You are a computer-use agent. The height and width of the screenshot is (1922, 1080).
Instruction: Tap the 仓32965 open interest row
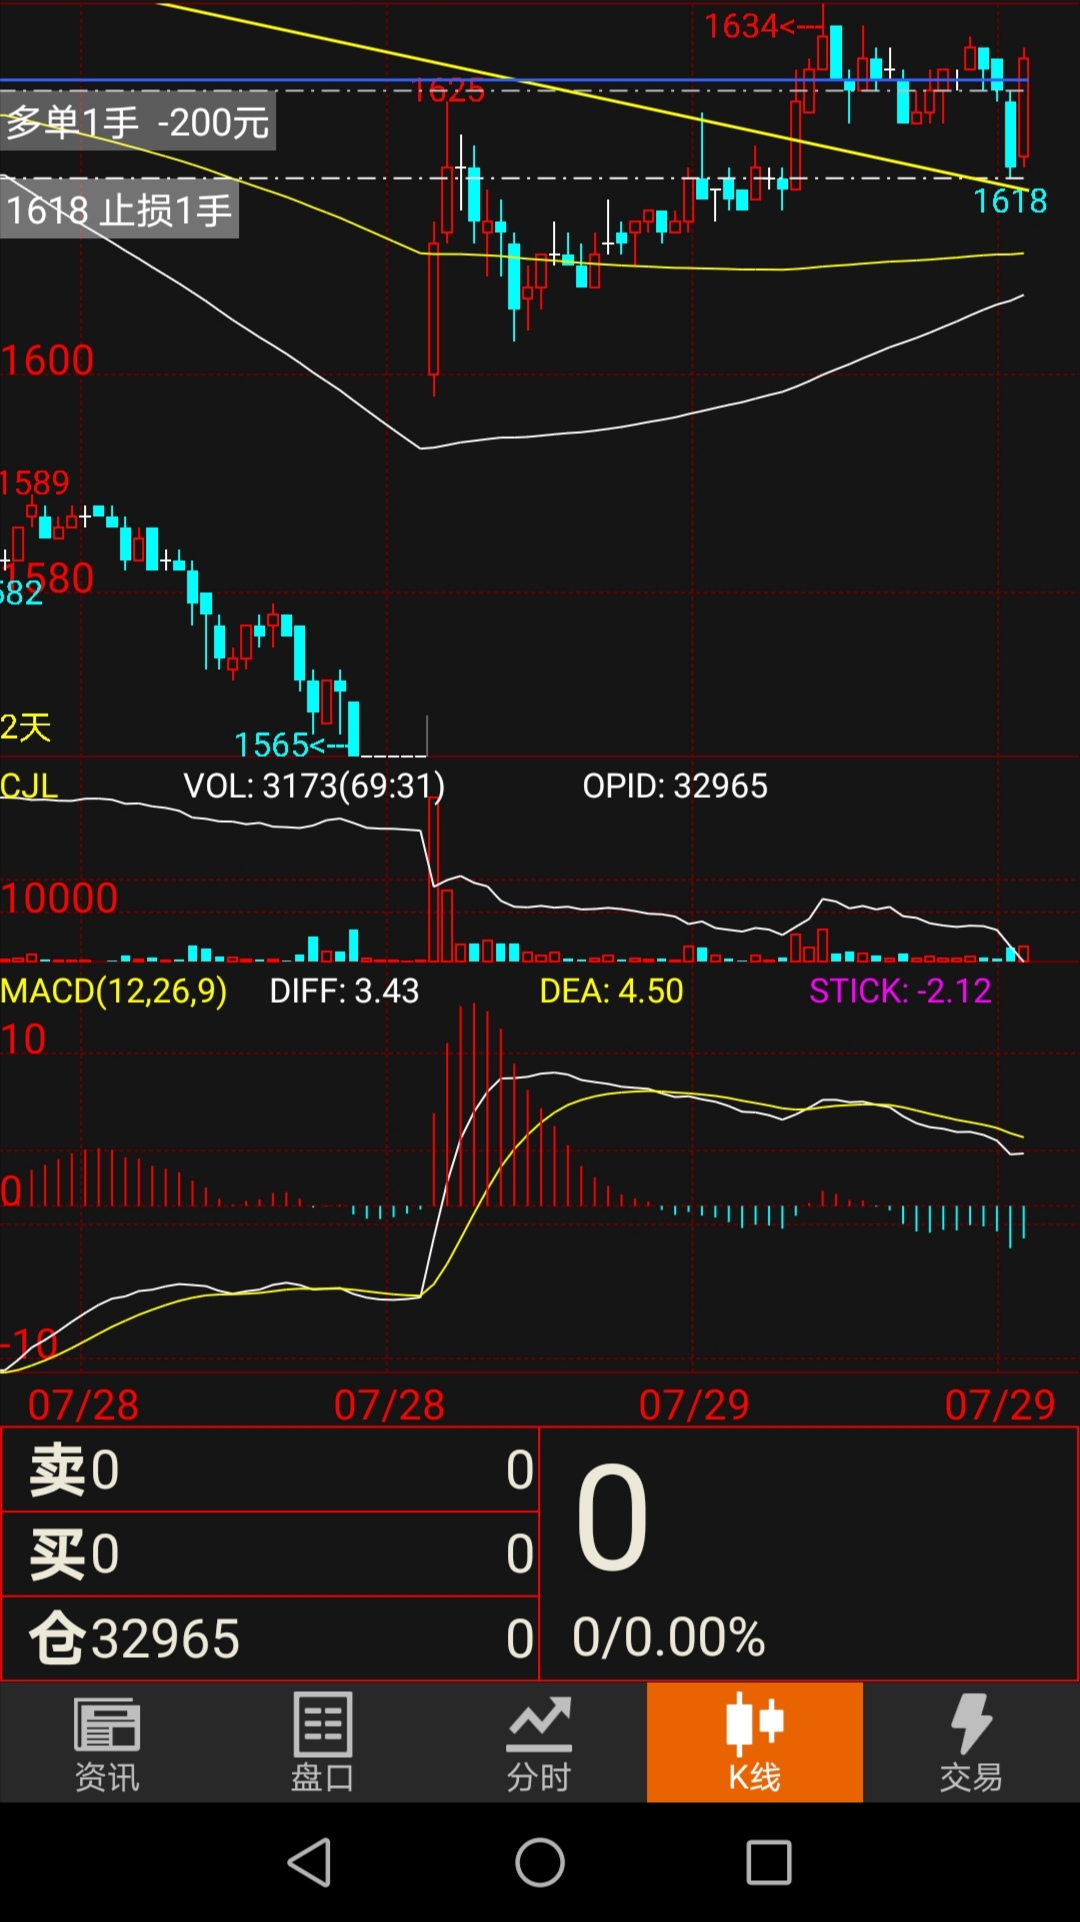[270, 1638]
